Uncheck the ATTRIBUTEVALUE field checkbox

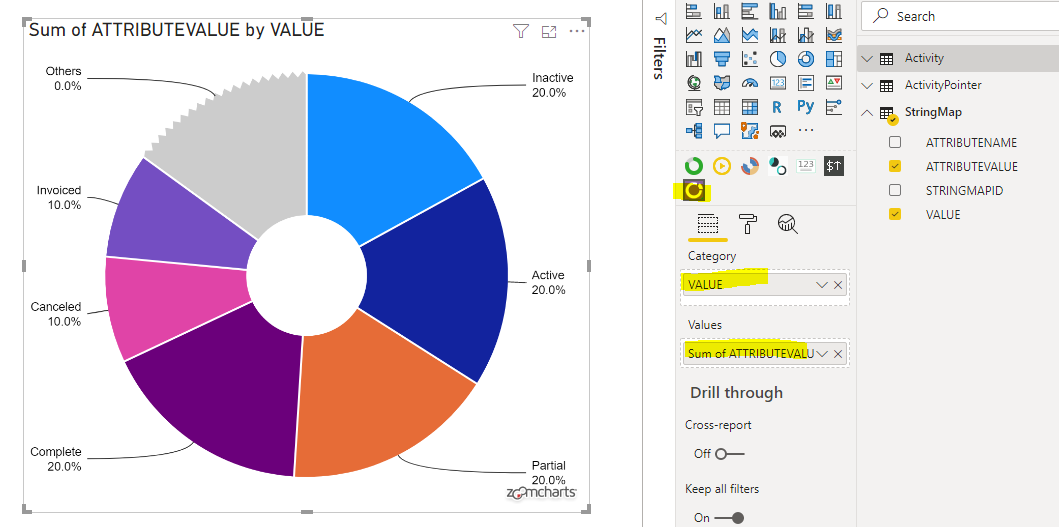(895, 166)
